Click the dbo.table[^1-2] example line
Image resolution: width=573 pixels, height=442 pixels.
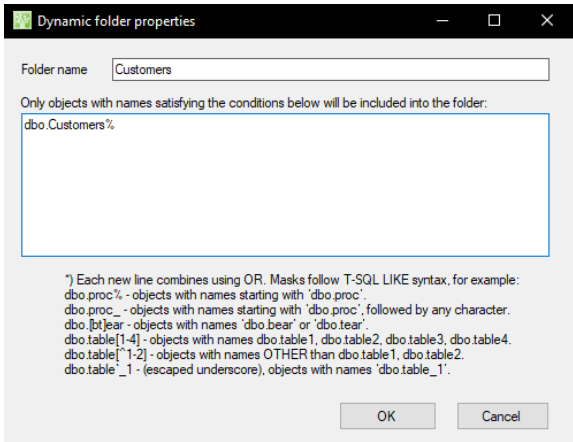(x=264, y=355)
